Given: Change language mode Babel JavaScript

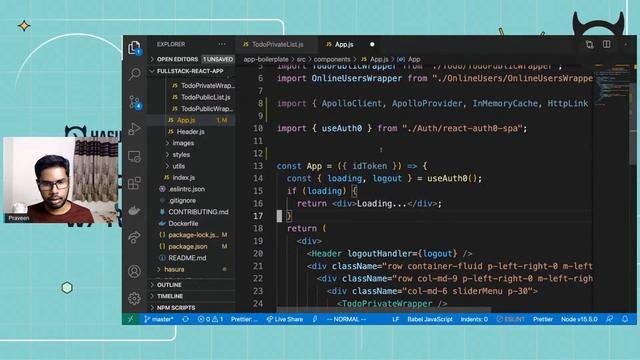Looking at the screenshot, I should click(x=430, y=319).
